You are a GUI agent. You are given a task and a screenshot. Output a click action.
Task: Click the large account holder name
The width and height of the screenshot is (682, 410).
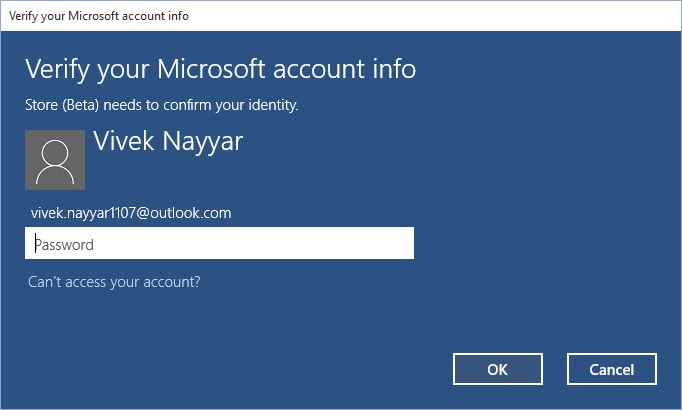pyautogui.click(x=168, y=141)
